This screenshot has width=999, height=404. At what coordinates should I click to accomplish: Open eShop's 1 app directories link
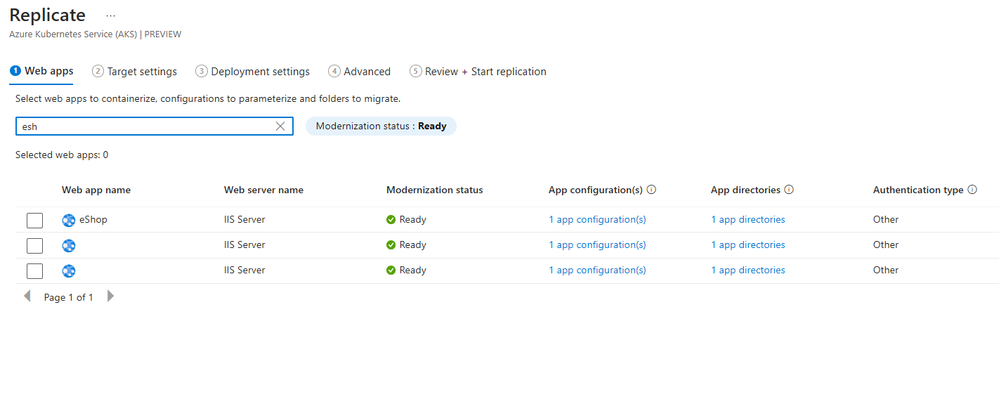(748, 220)
